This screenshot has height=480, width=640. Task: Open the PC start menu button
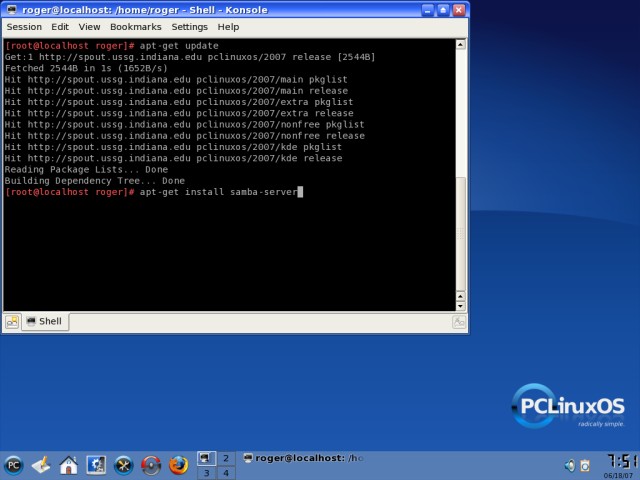click(x=13, y=465)
